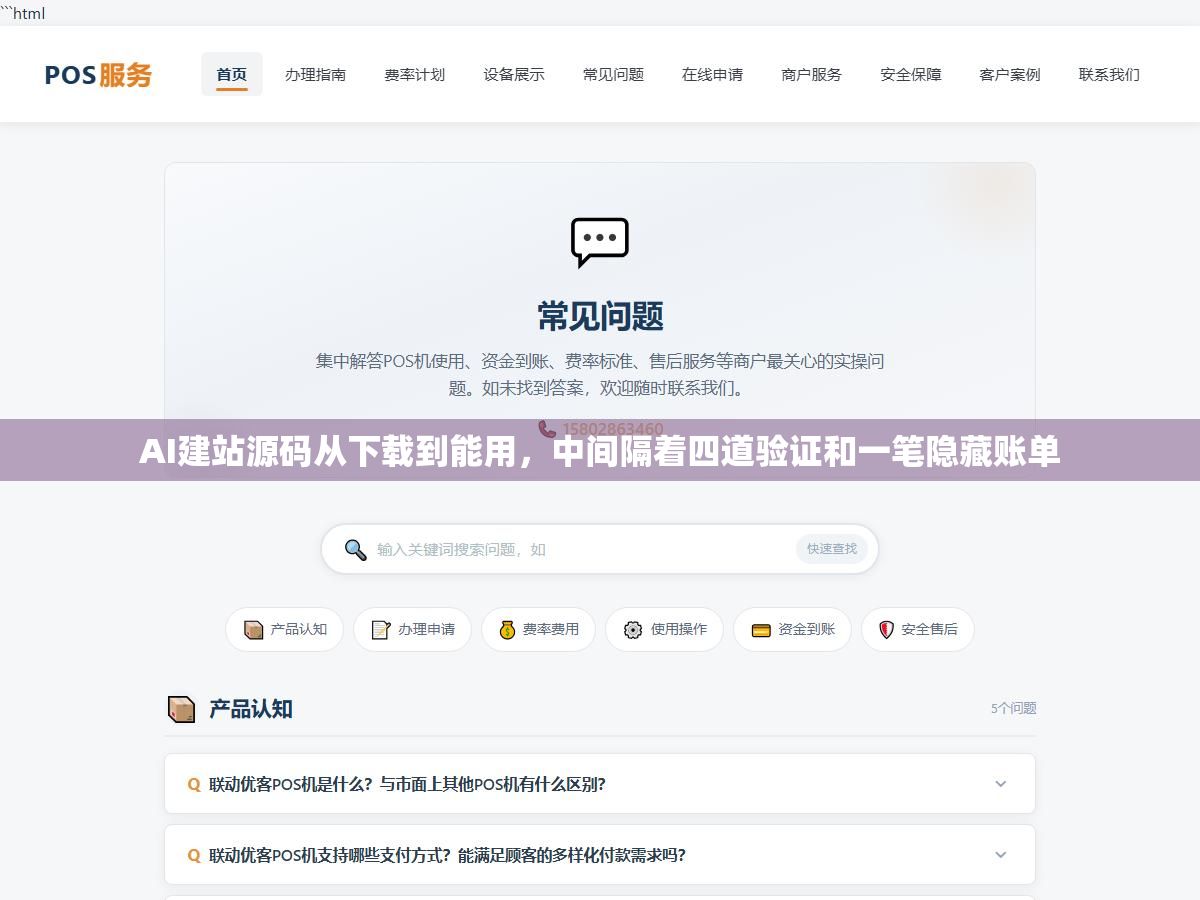
Task: Filter by 安全售后 category chip
Action: pos(917,630)
